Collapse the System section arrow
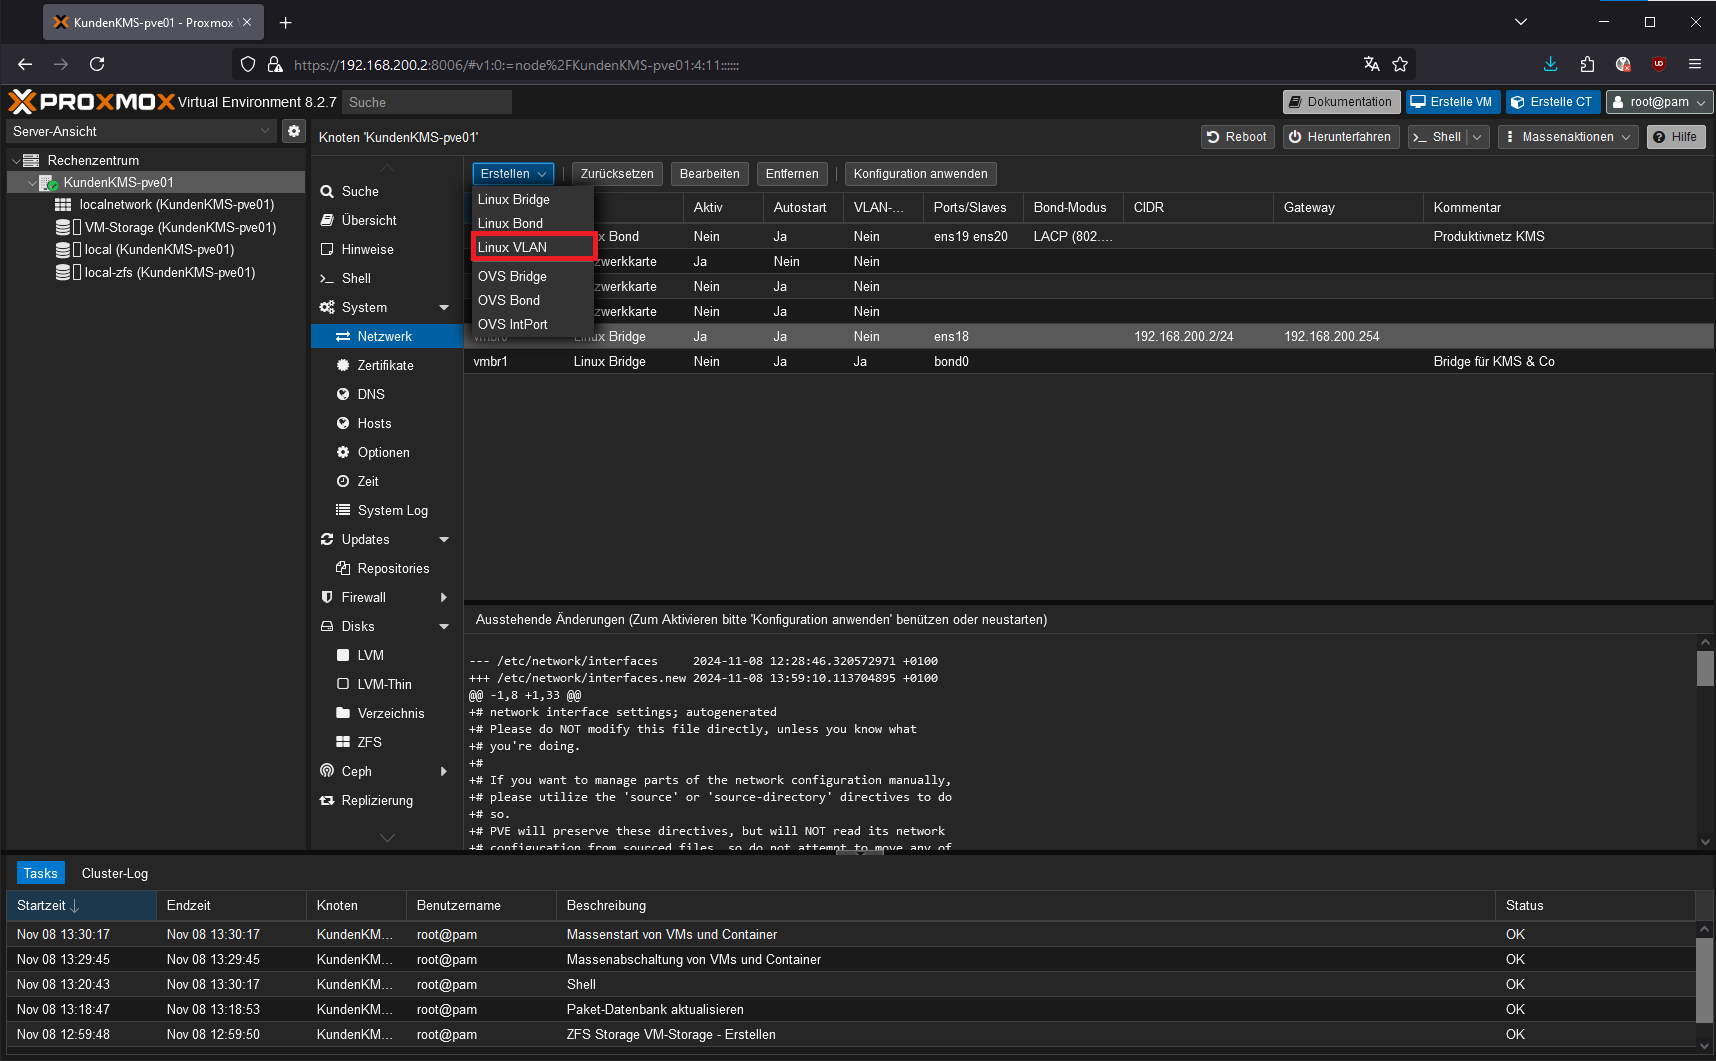Image resolution: width=1716 pixels, height=1061 pixels. coord(444,308)
